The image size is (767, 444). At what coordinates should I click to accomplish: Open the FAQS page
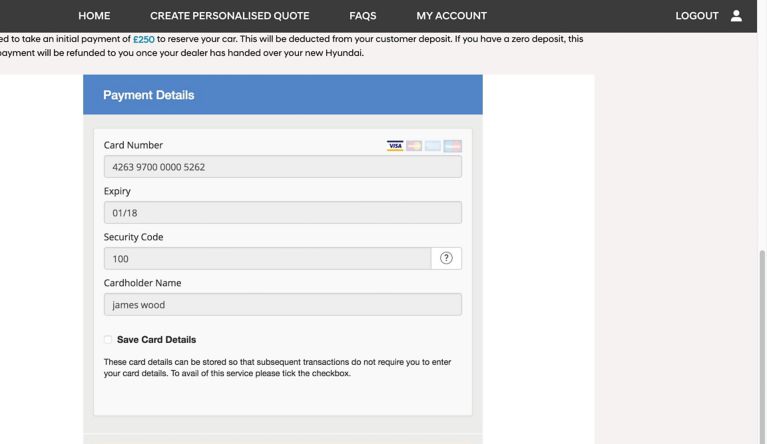point(362,16)
